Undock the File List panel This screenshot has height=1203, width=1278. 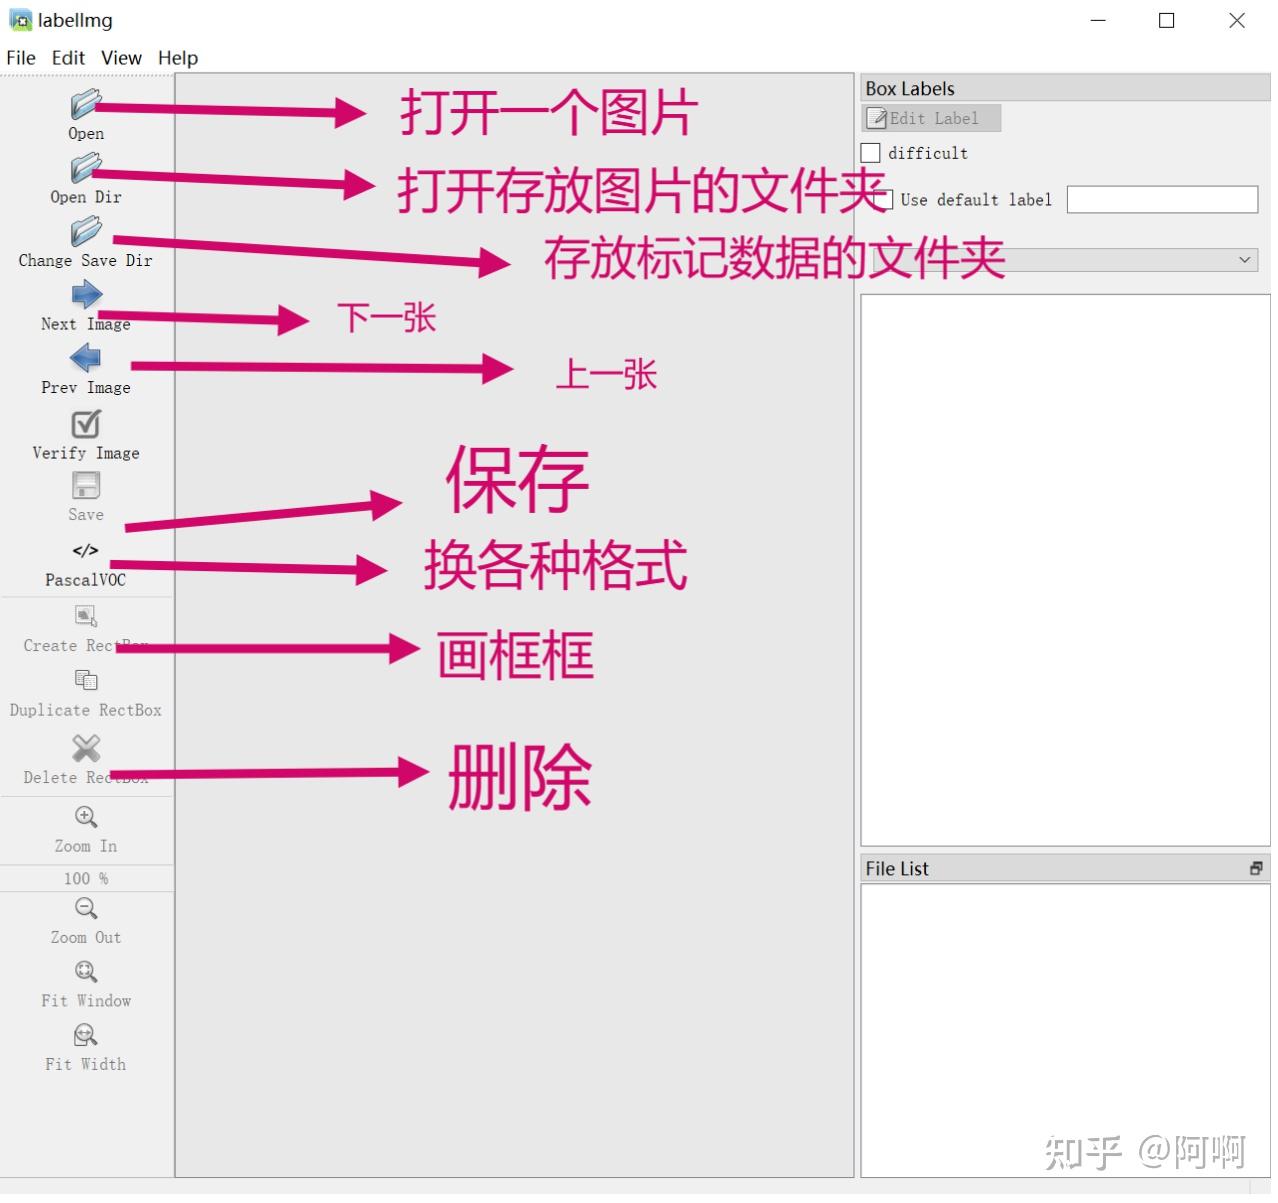pyautogui.click(x=1256, y=869)
